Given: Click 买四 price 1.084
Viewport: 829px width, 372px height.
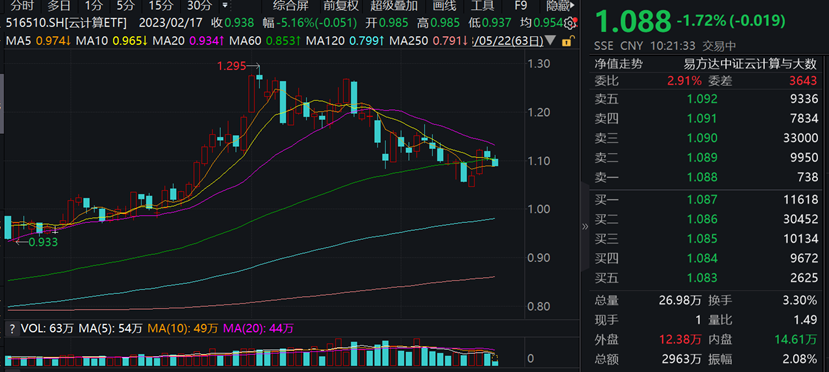Looking at the screenshot, I should (x=702, y=258).
